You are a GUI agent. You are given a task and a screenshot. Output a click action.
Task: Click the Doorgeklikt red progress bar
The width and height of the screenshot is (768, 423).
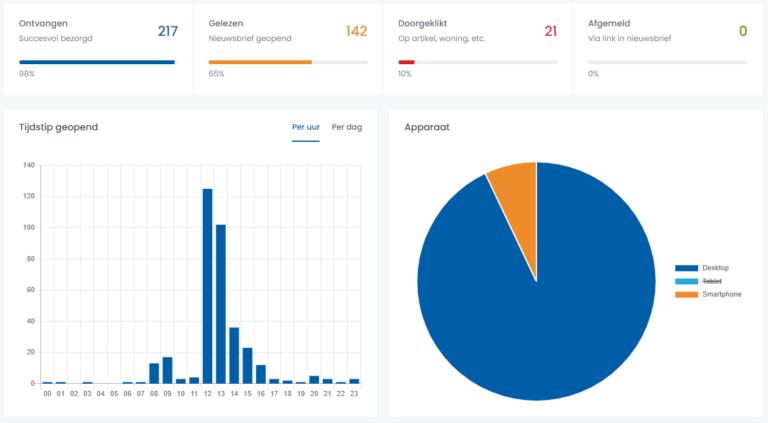pyautogui.click(x=406, y=62)
